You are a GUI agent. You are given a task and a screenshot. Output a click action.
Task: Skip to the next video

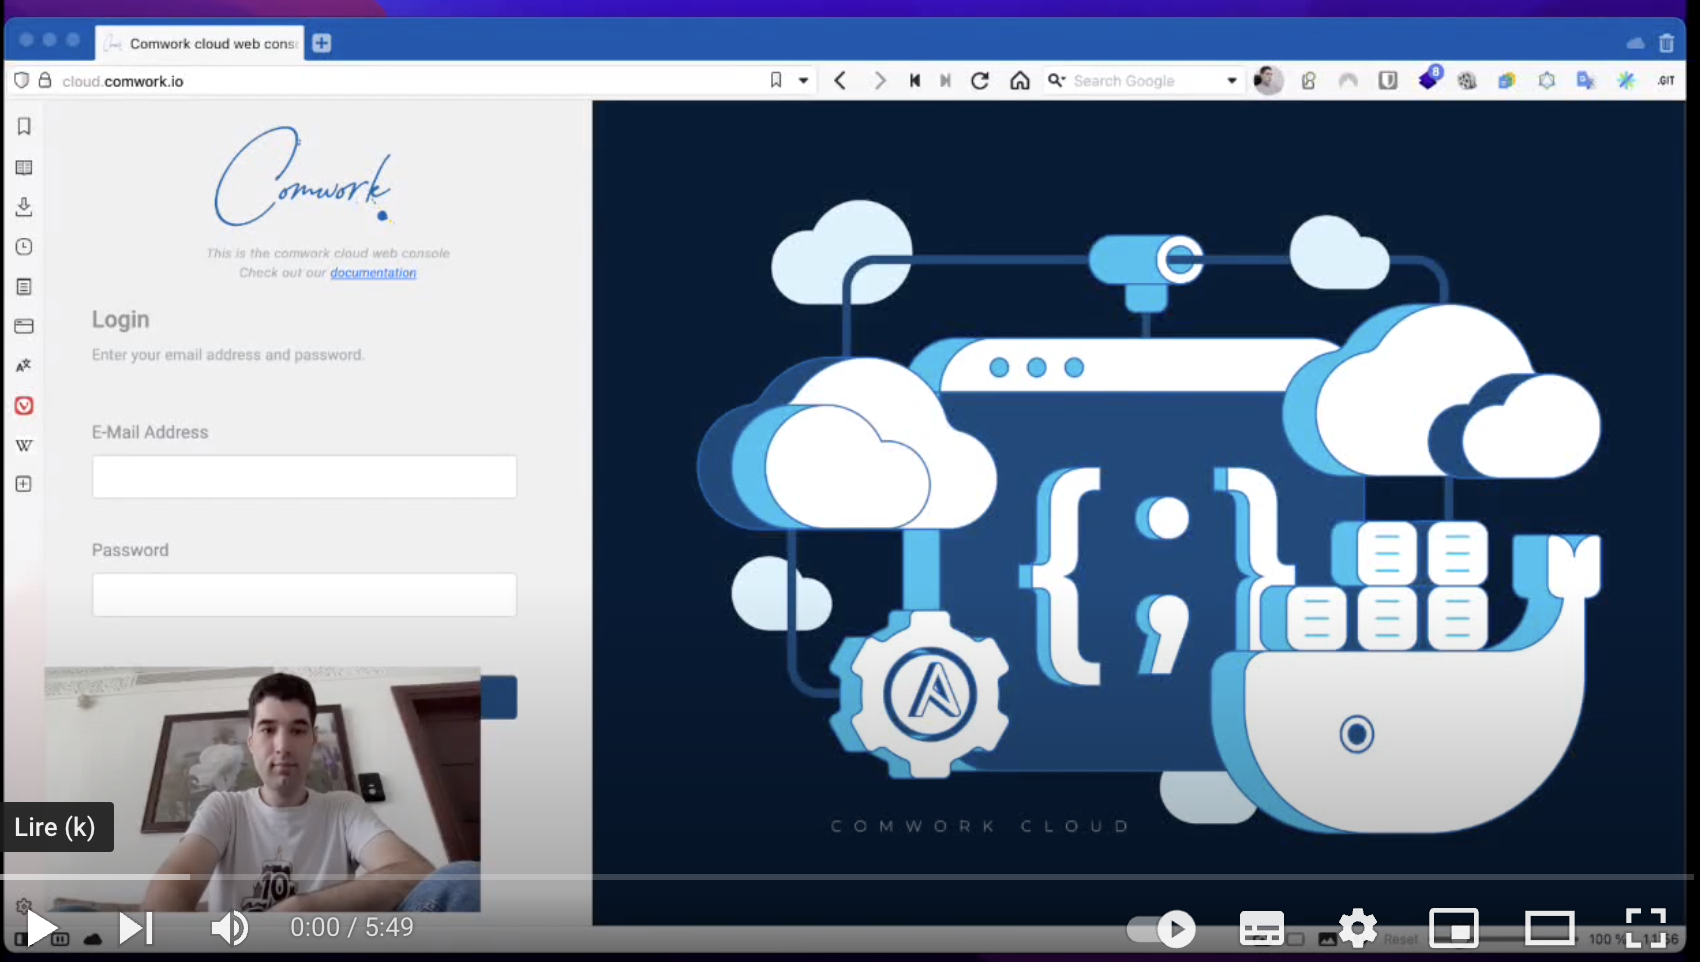pos(135,928)
